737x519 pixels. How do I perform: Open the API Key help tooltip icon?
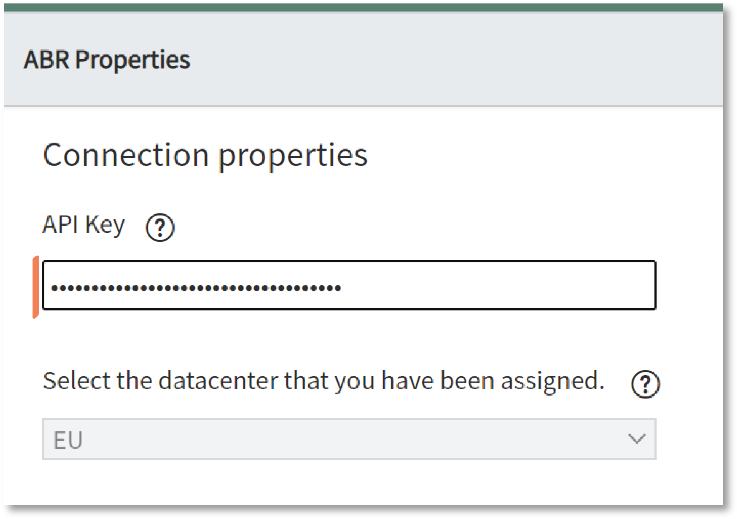pos(160,228)
